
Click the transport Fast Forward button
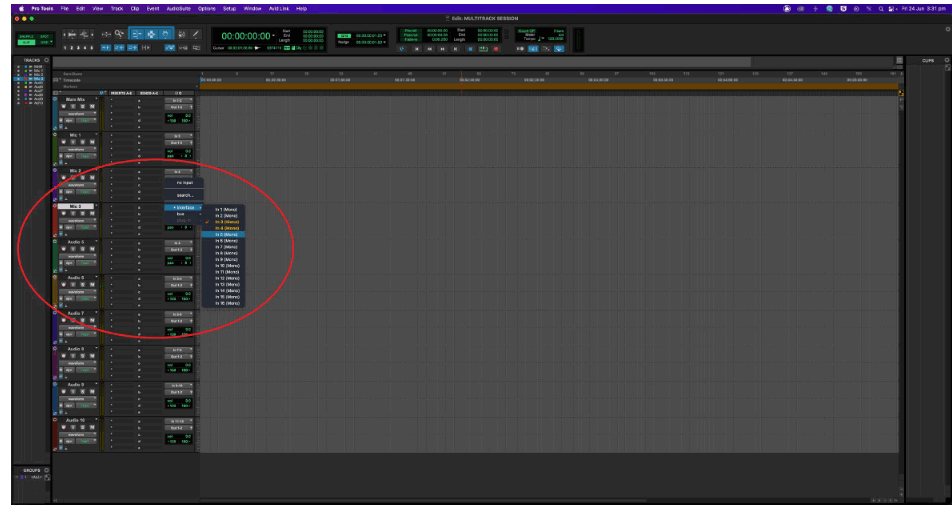point(443,49)
